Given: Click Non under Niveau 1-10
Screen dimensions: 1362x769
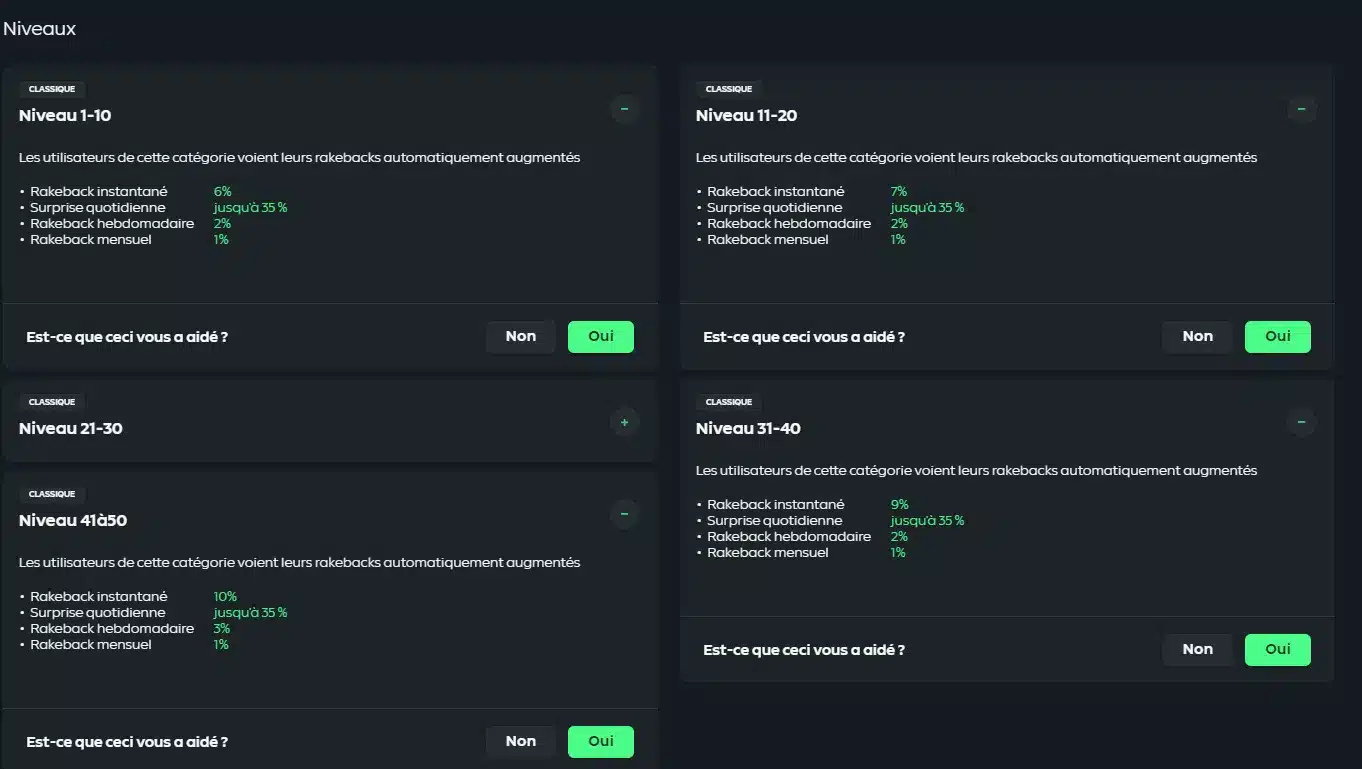Looking at the screenshot, I should point(521,337).
